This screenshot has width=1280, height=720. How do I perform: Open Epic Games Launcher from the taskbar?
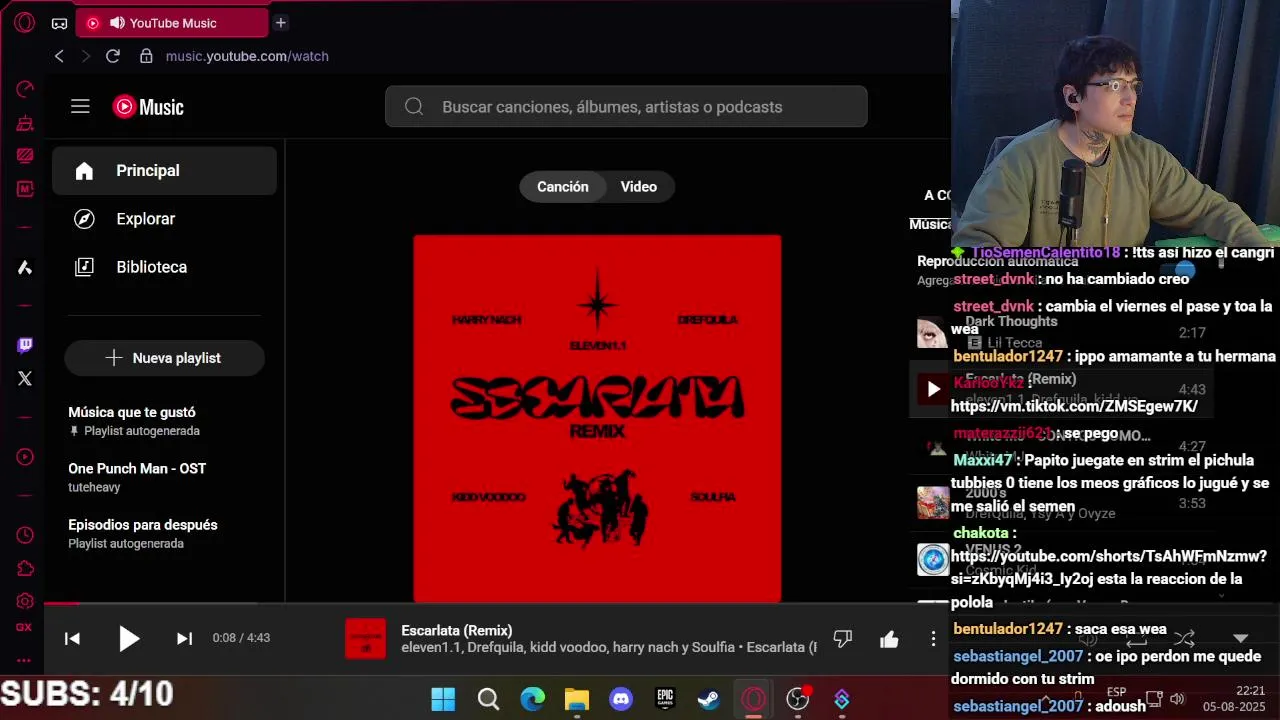tap(665, 699)
